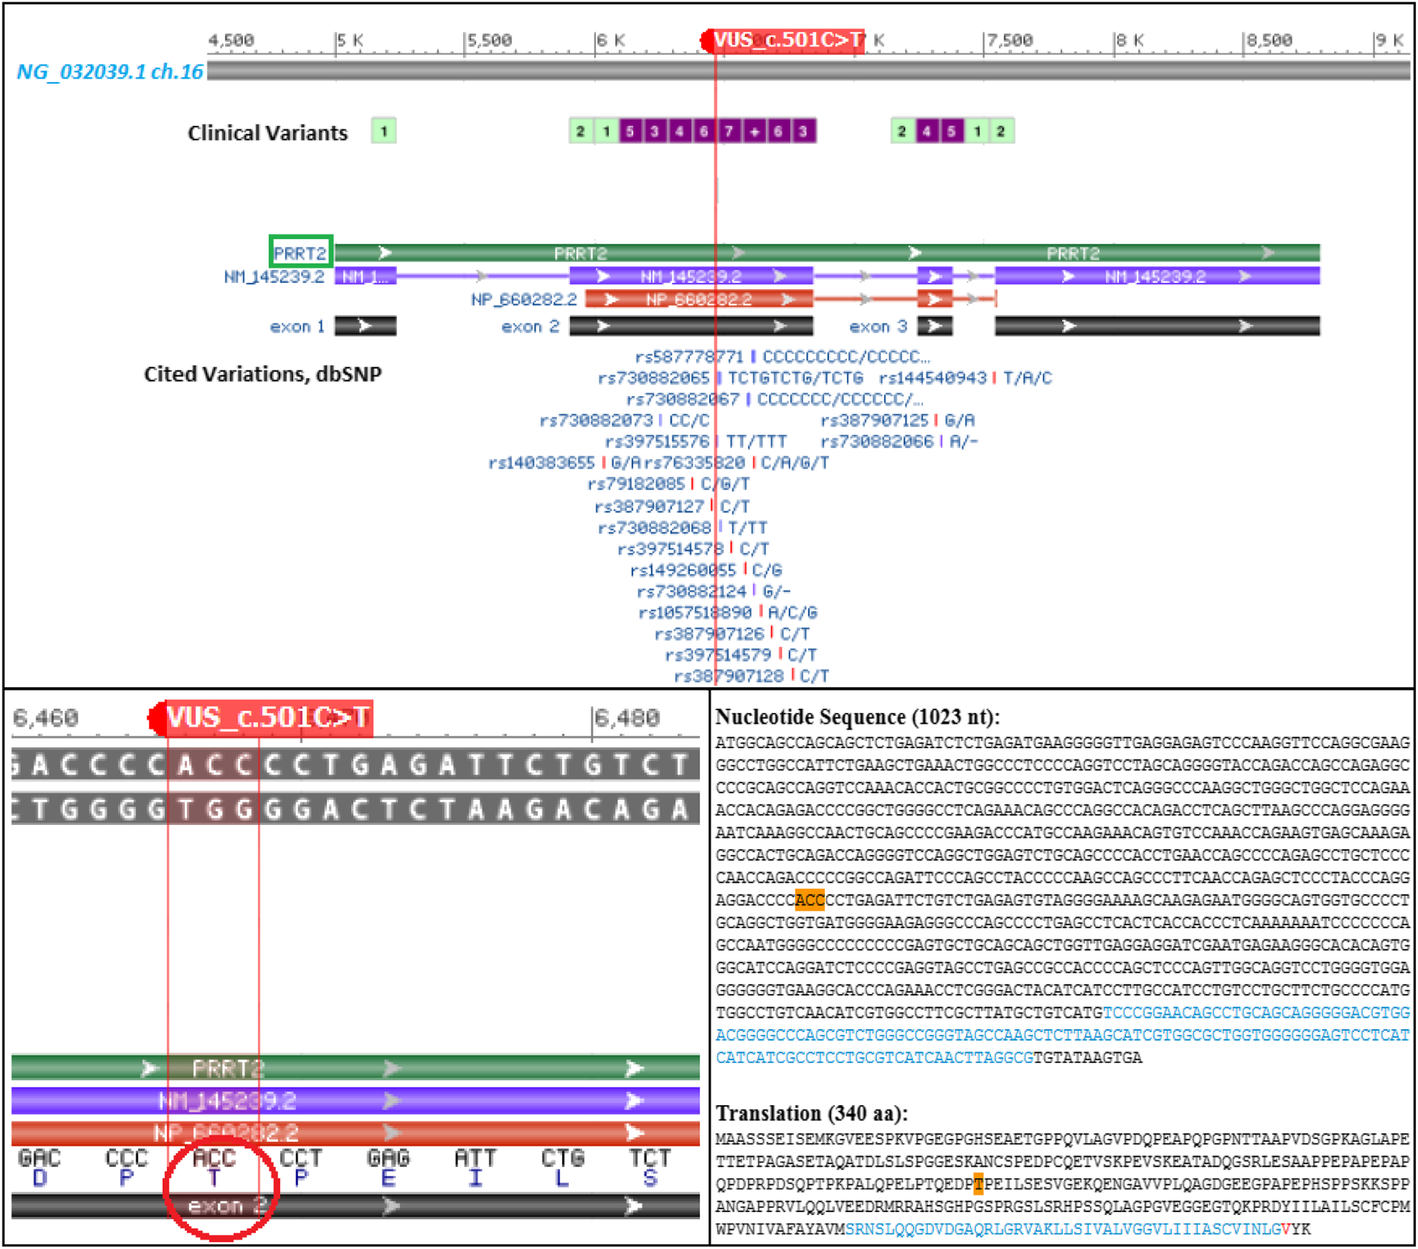The image size is (1418, 1249).
Task: Open variant rs730882073
Action: click(x=596, y=420)
